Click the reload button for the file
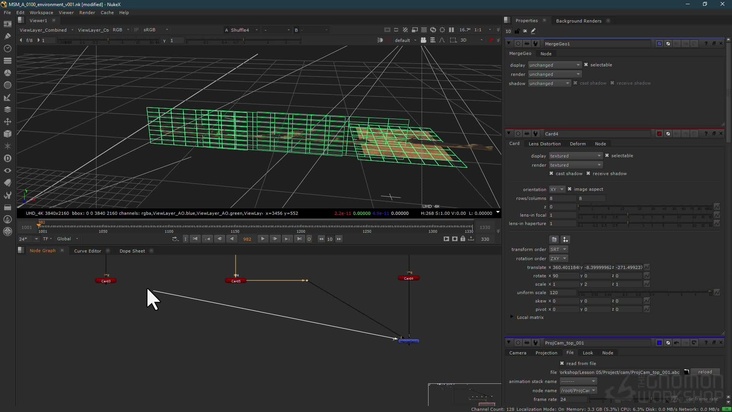732x412 pixels. (x=705, y=372)
